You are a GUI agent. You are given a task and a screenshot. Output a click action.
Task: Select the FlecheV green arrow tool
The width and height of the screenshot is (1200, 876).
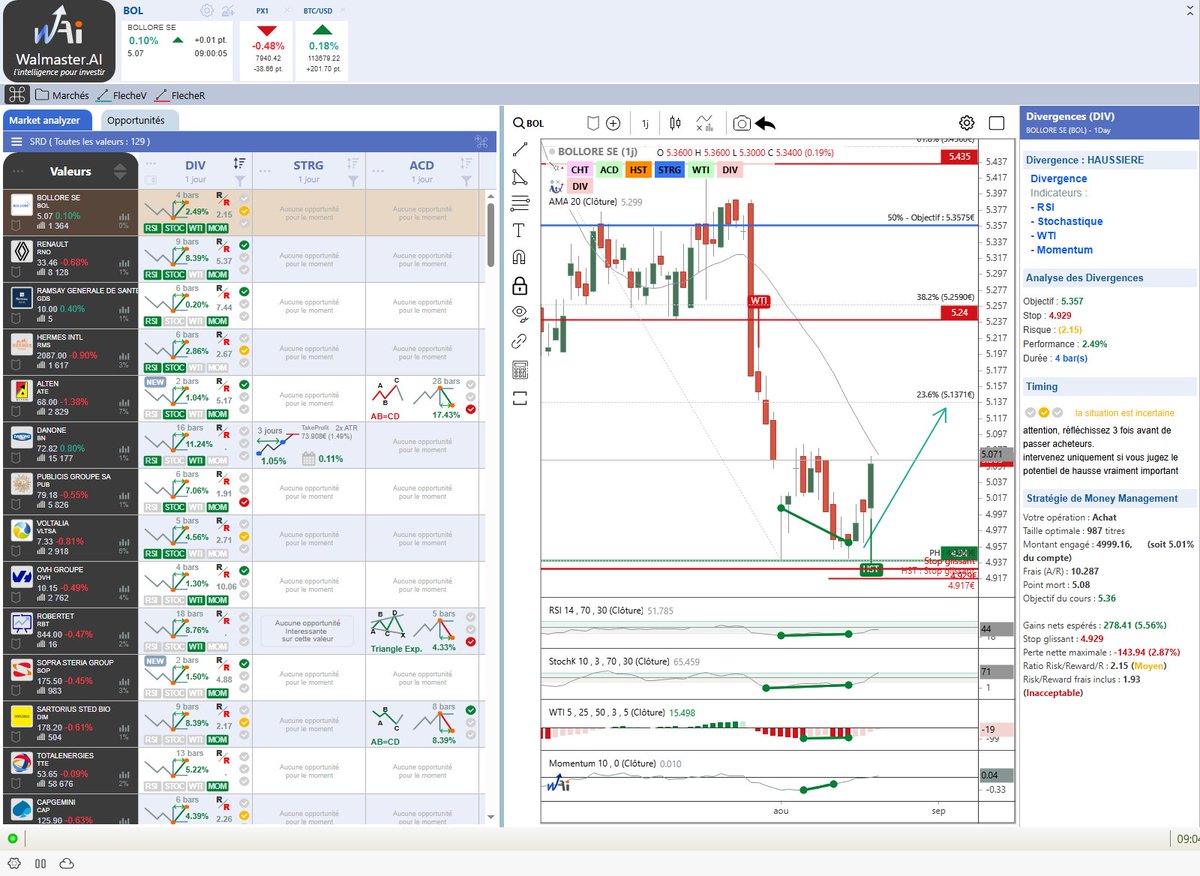coord(122,95)
